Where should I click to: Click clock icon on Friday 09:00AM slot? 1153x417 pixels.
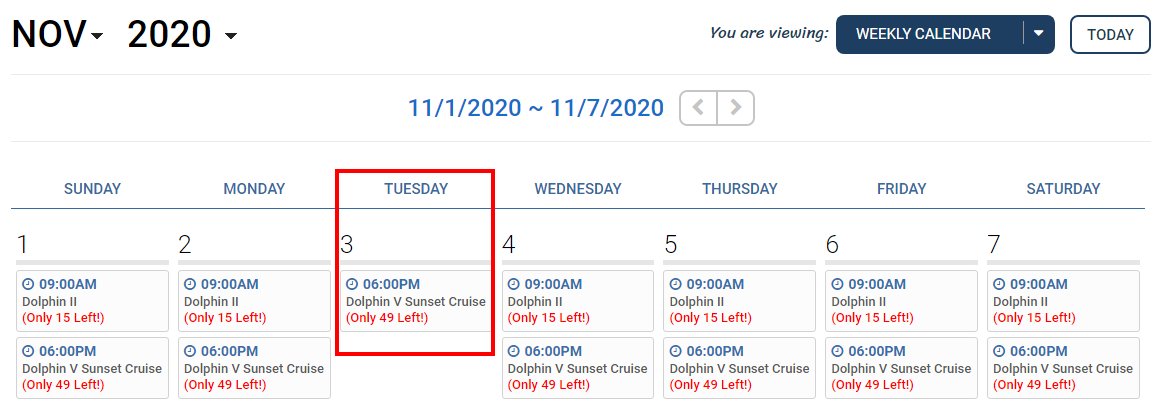tap(838, 284)
